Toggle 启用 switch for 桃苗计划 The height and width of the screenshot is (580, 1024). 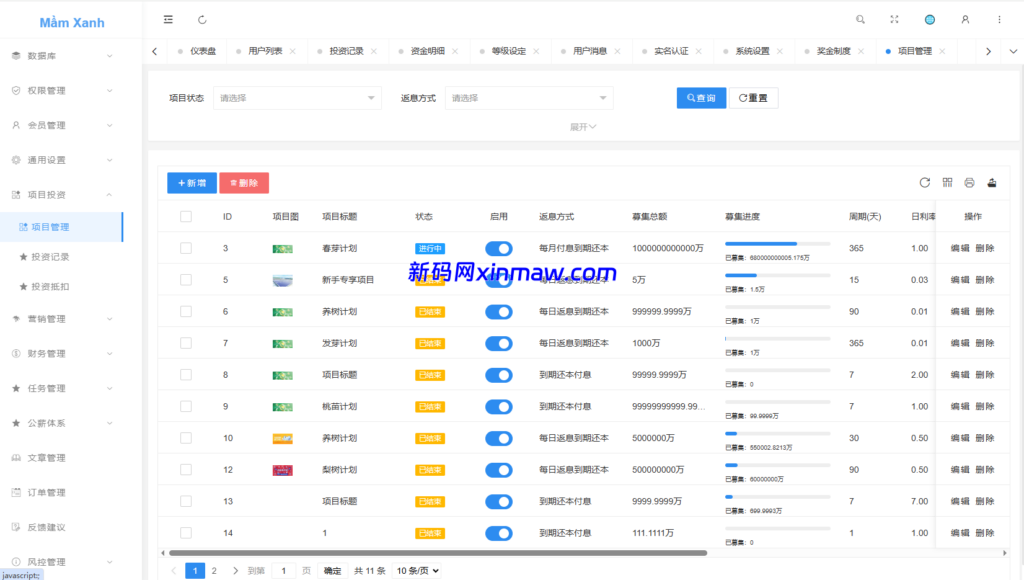pos(499,407)
